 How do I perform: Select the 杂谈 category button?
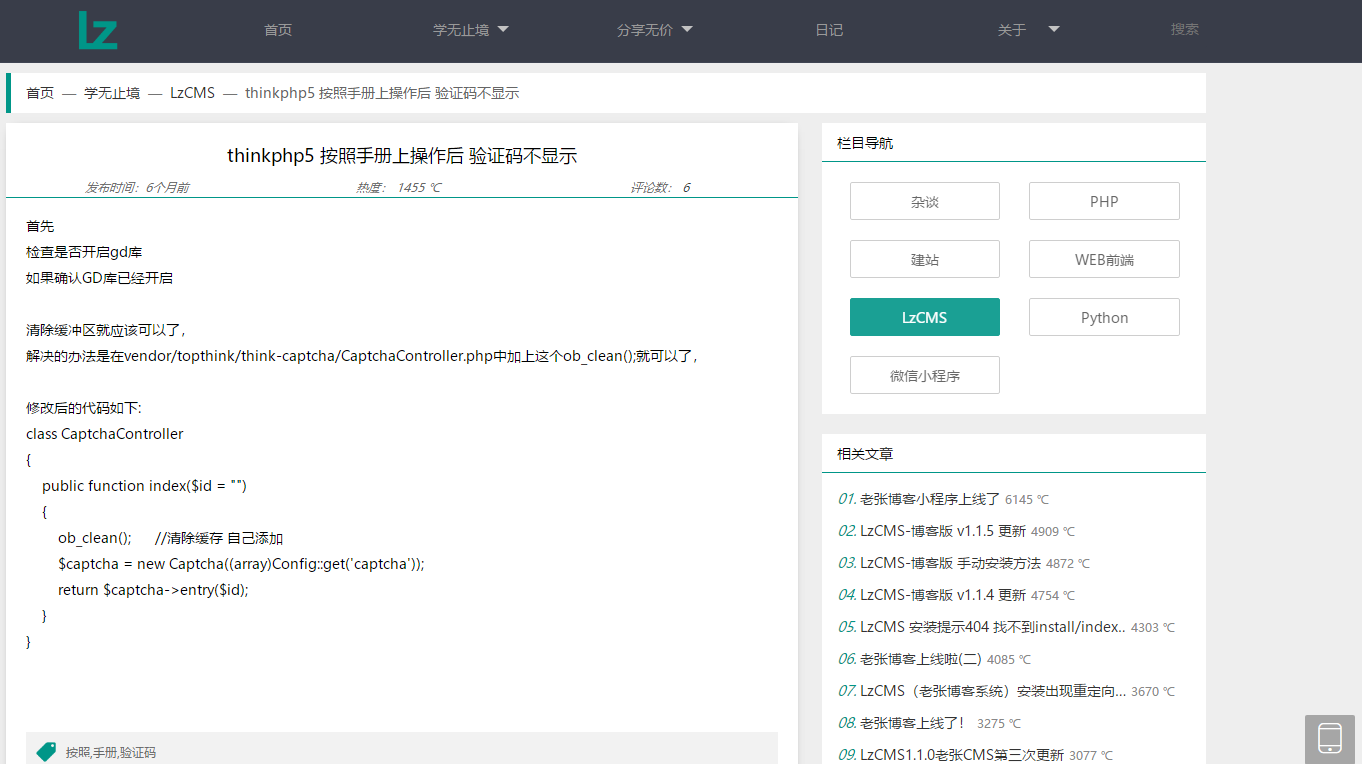[924, 201]
